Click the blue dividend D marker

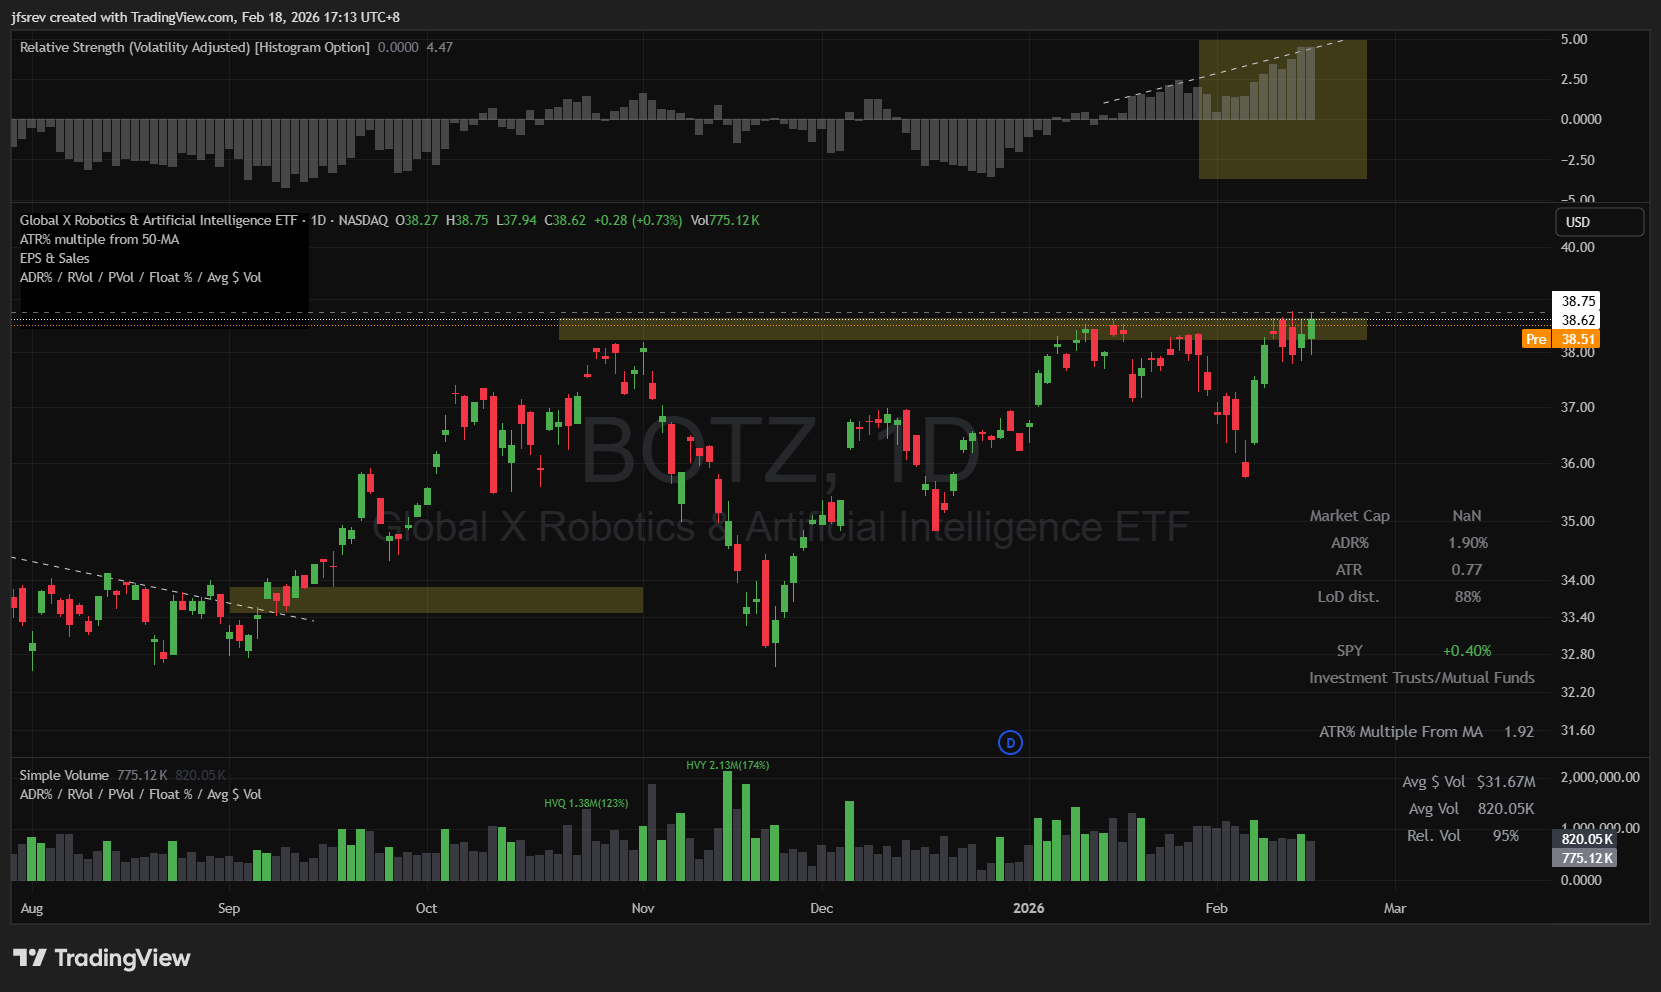pyautogui.click(x=1010, y=742)
